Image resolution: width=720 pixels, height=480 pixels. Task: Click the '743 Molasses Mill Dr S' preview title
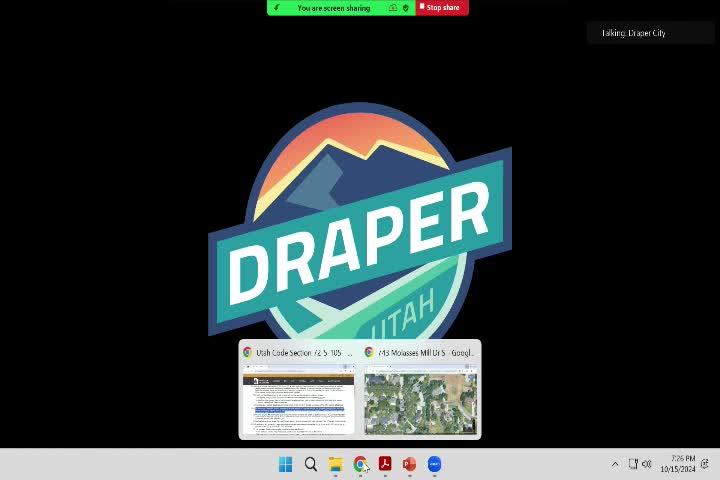pyautogui.click(x=425, y=353)
